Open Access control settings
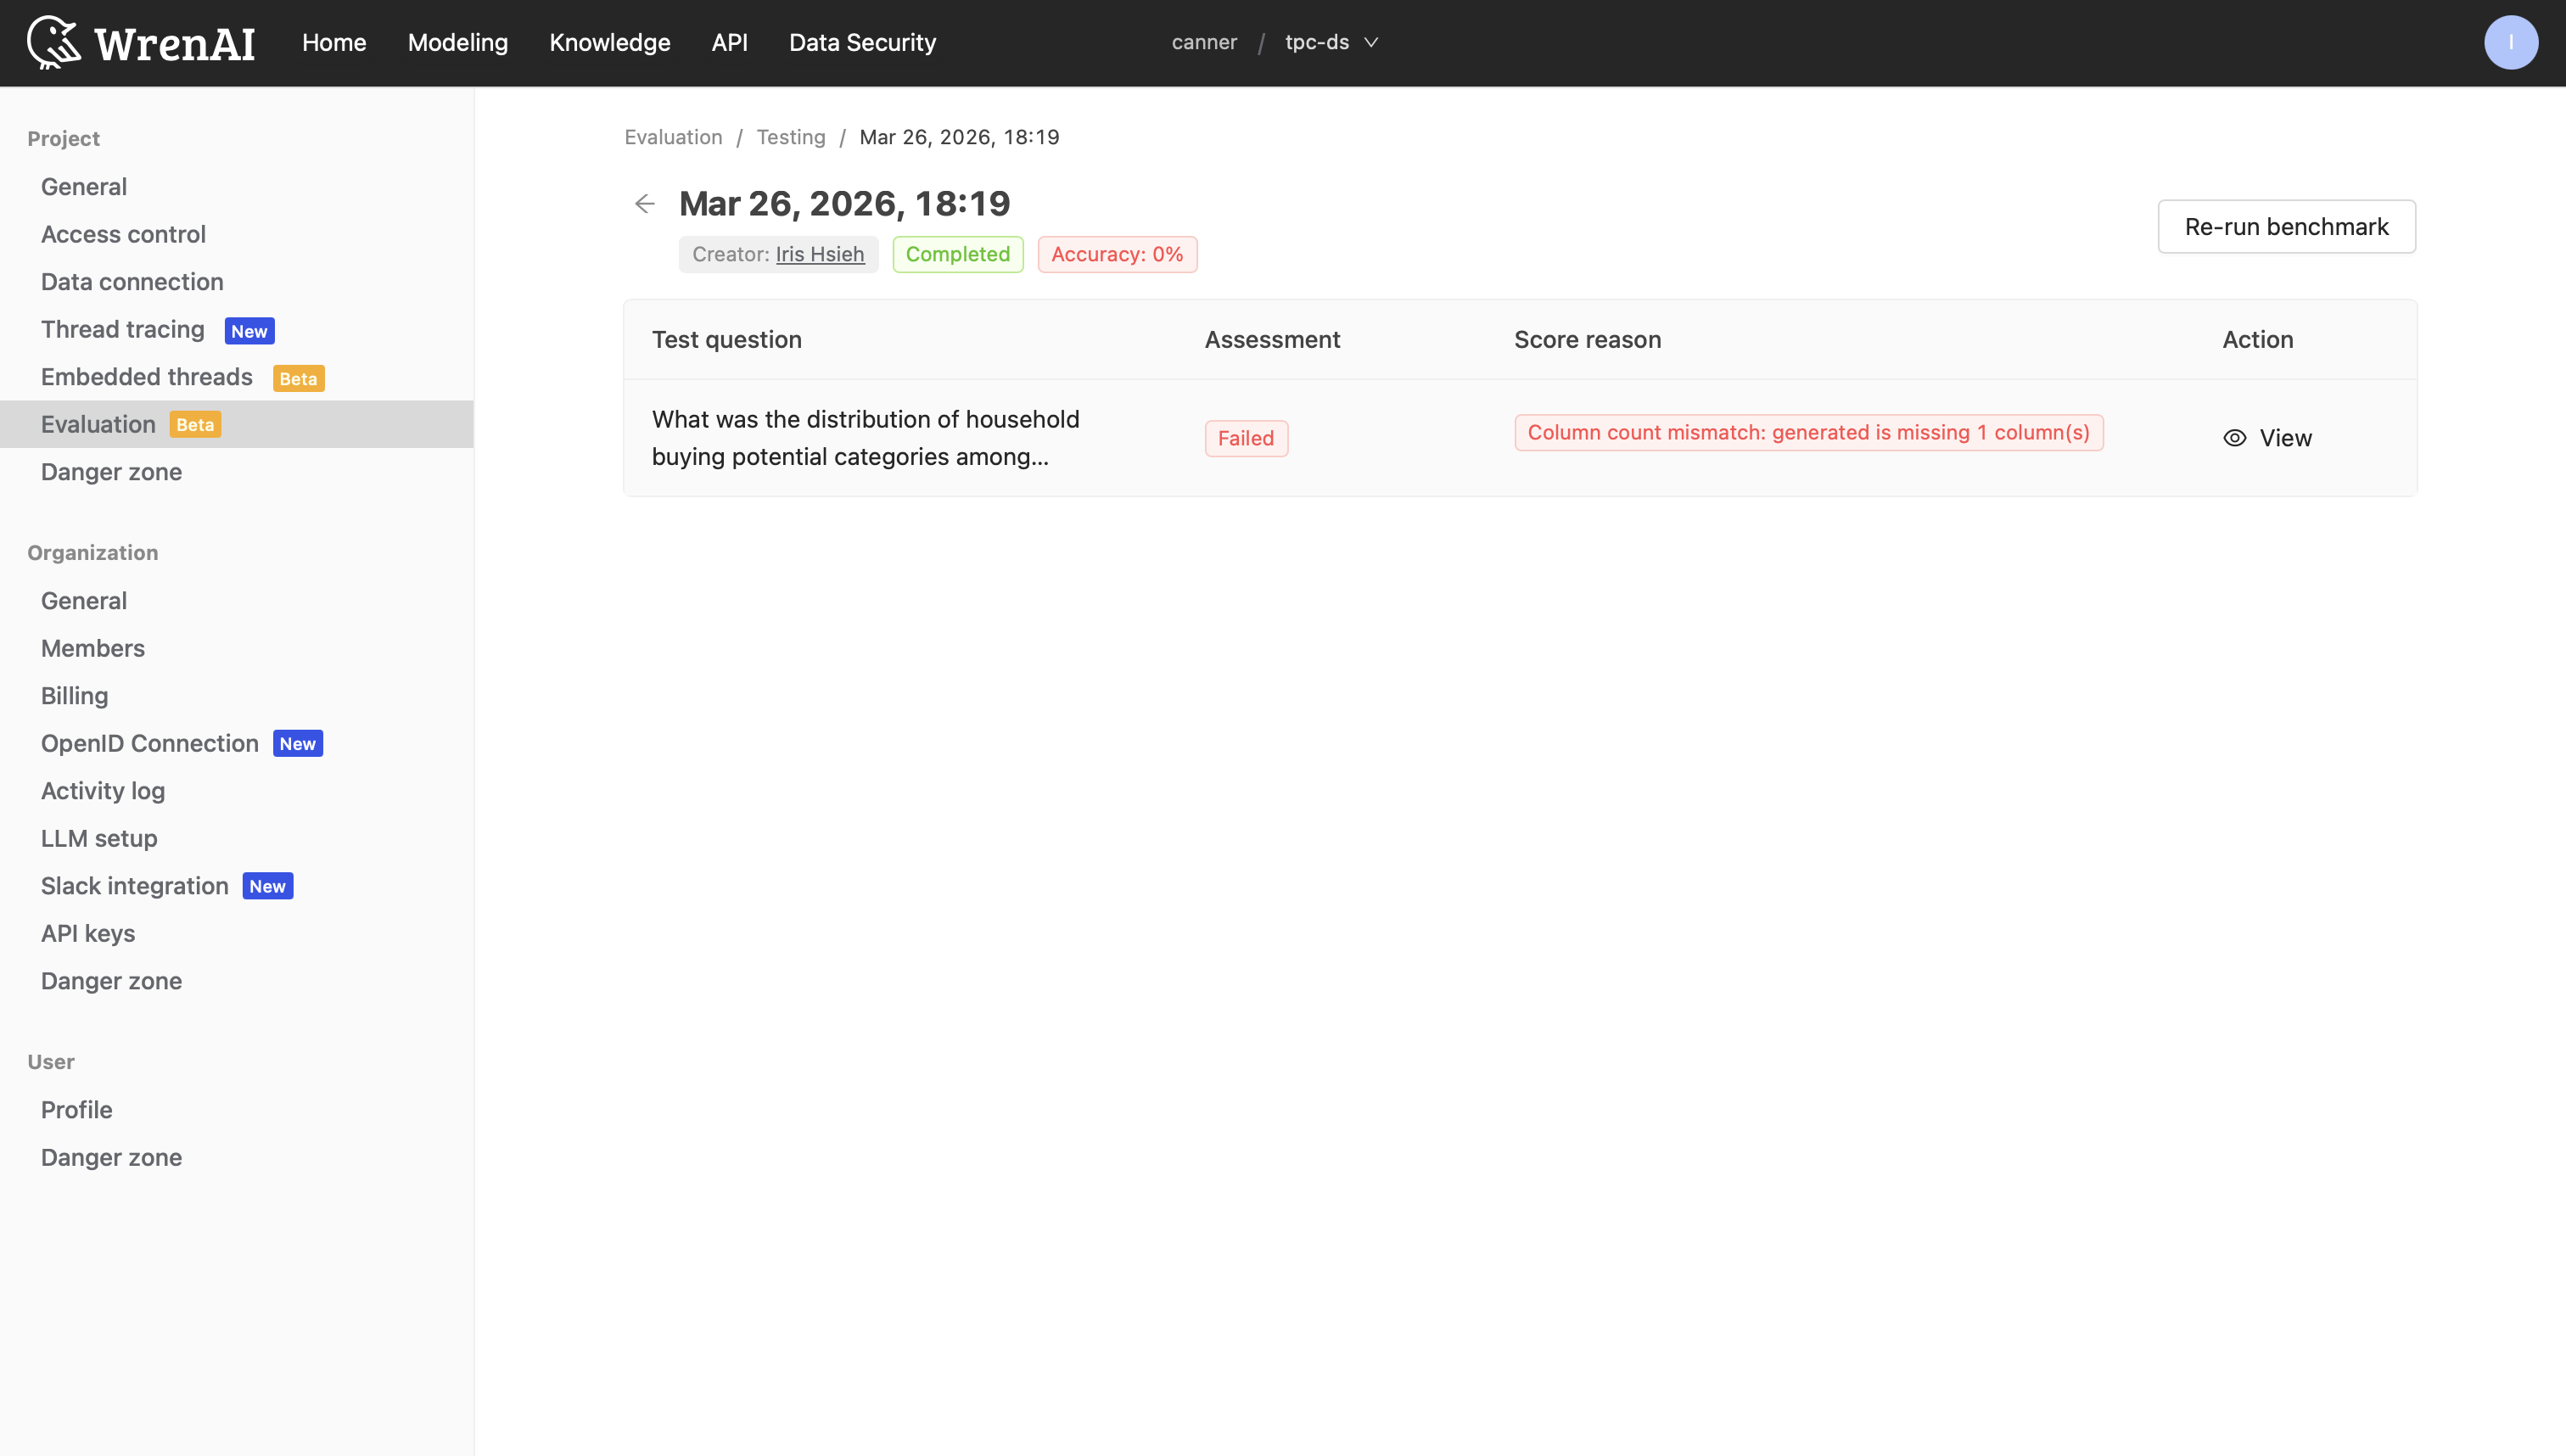The height and width of the screenshot is (1456, 2566). click(x=123, y=234)
